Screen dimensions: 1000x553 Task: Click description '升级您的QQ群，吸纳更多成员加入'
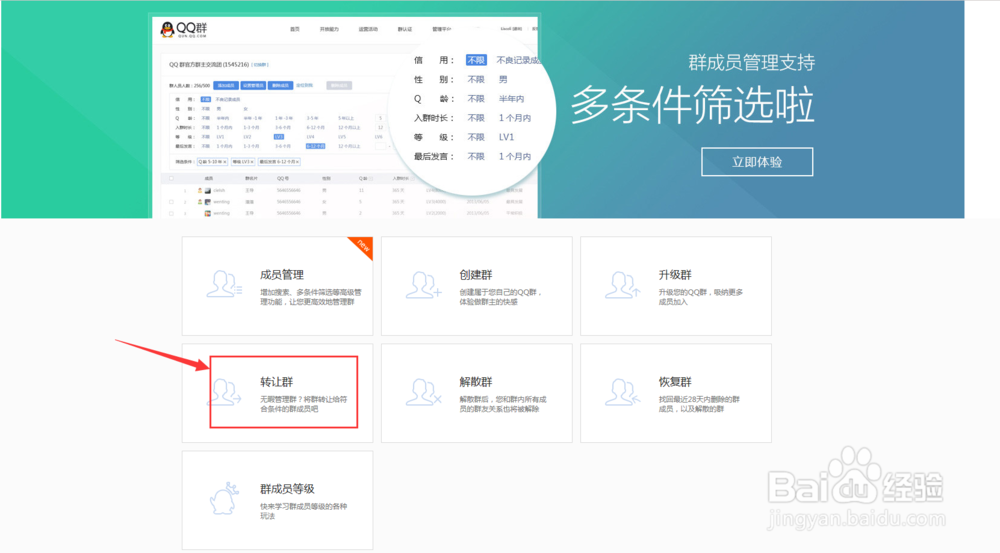click(700, 297)
